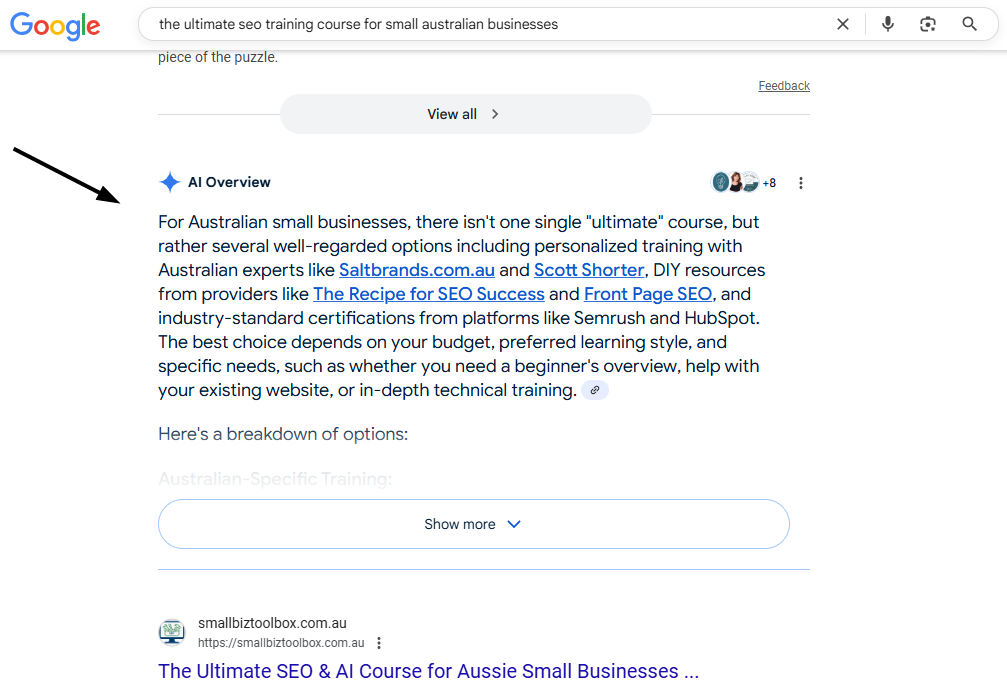Click the smallbiztoolbox site favicon

point(171,632)
